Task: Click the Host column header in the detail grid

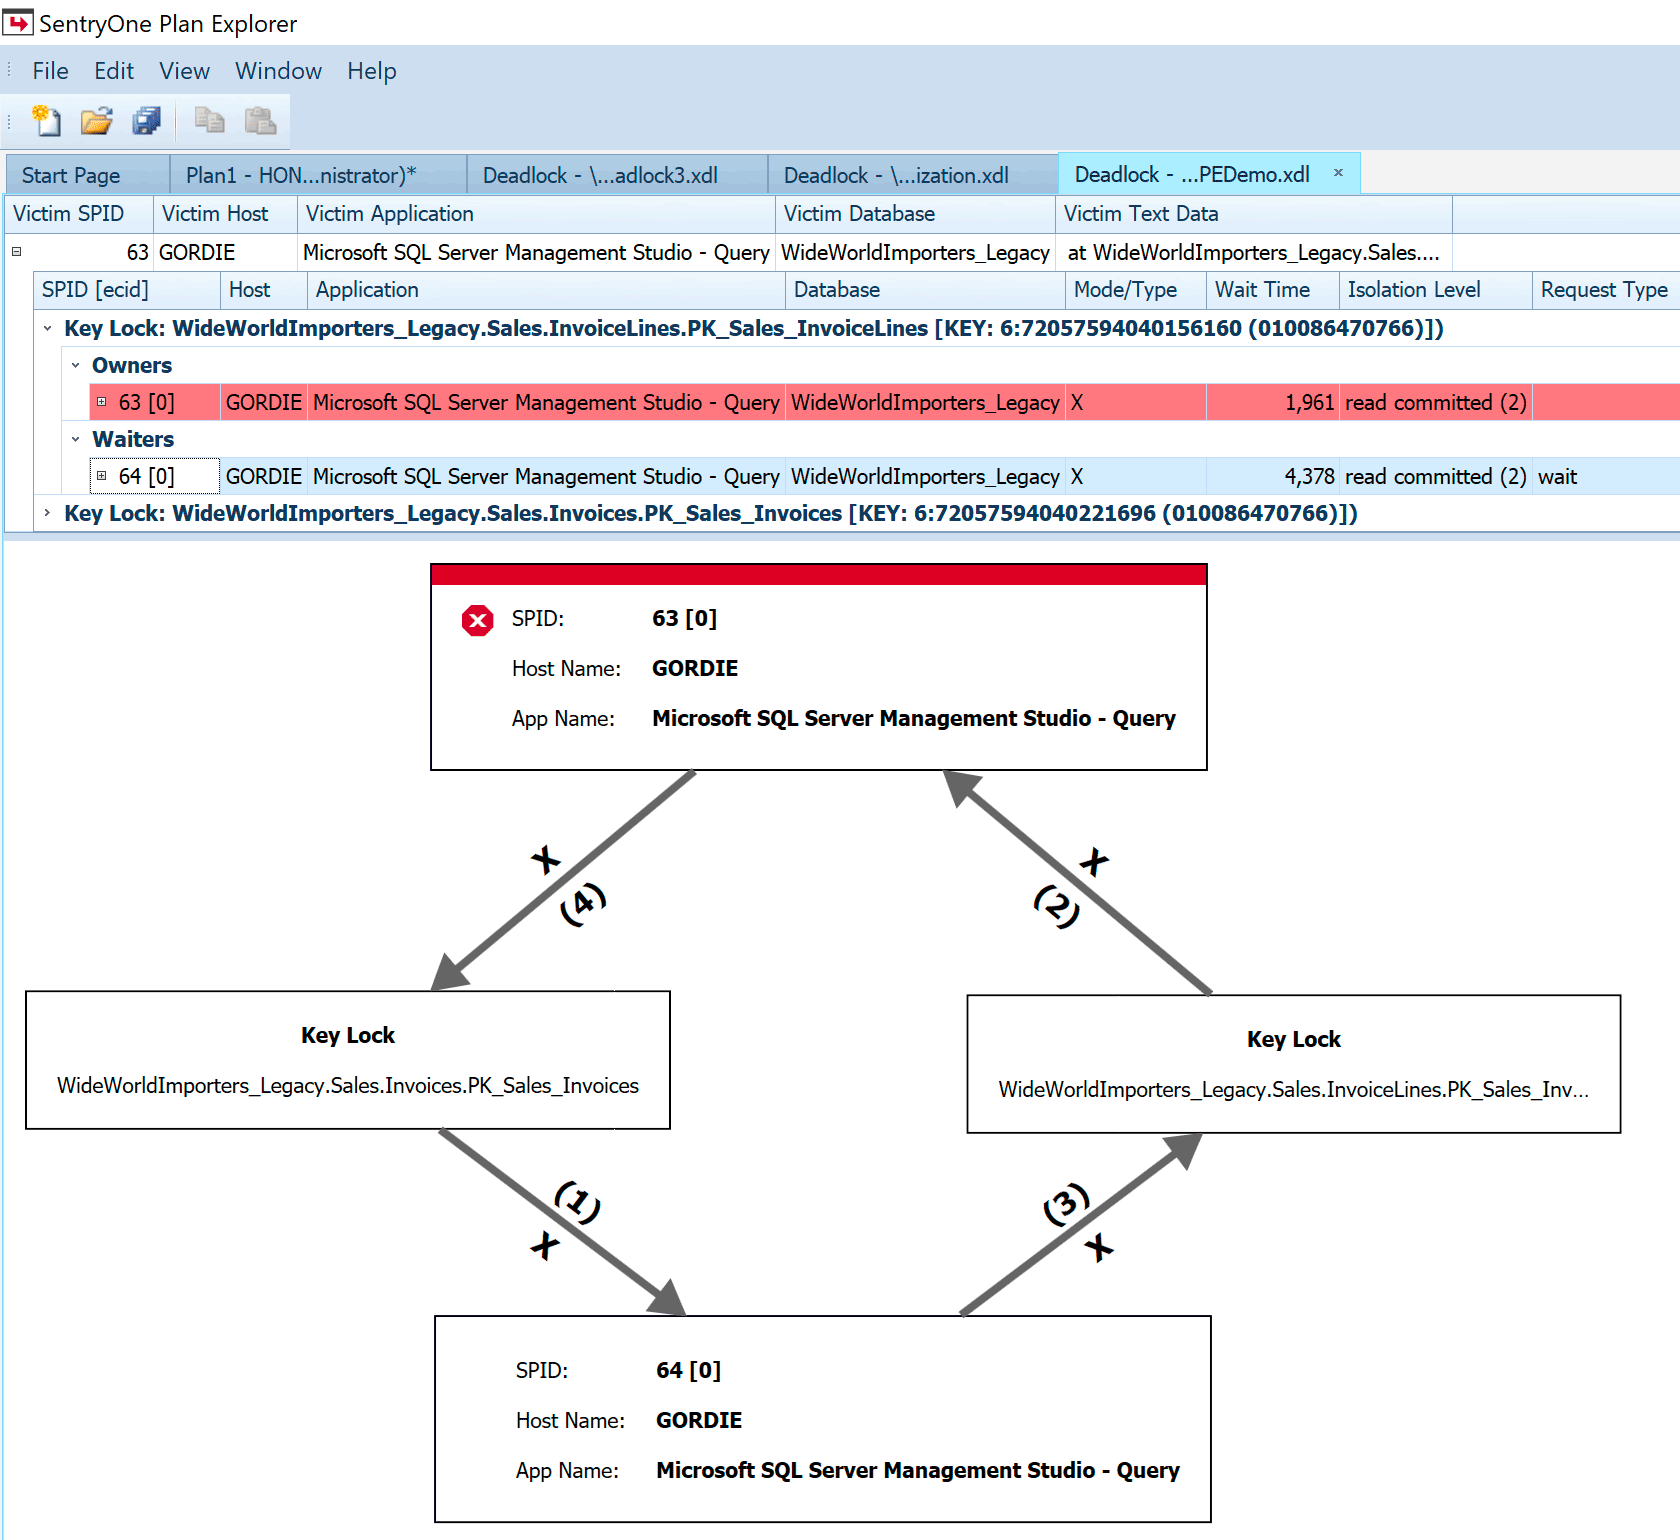Action: pyautogui.click(x=264, y=290)
